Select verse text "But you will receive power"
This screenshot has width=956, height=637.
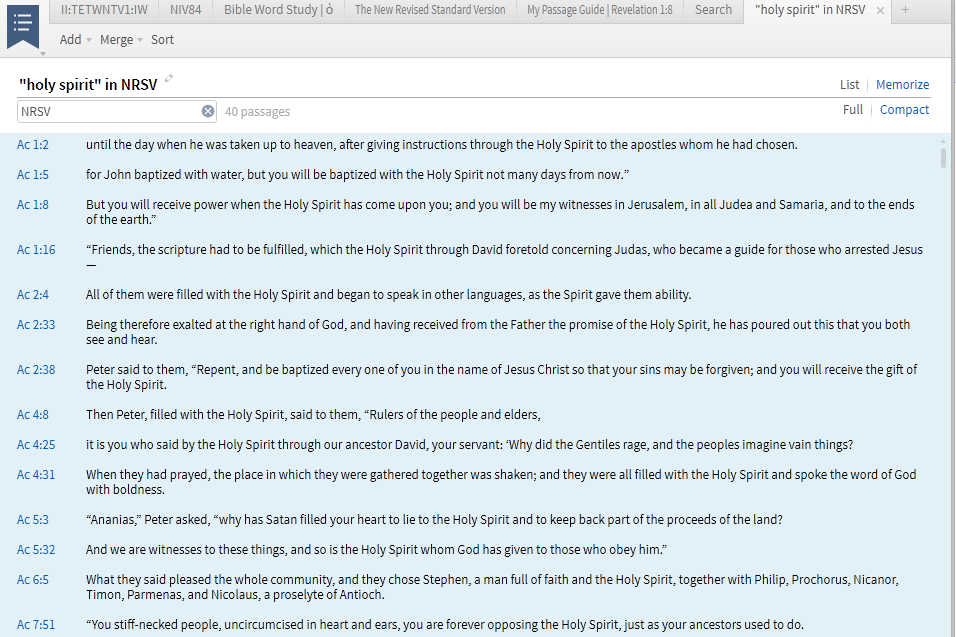click(157, 204)
